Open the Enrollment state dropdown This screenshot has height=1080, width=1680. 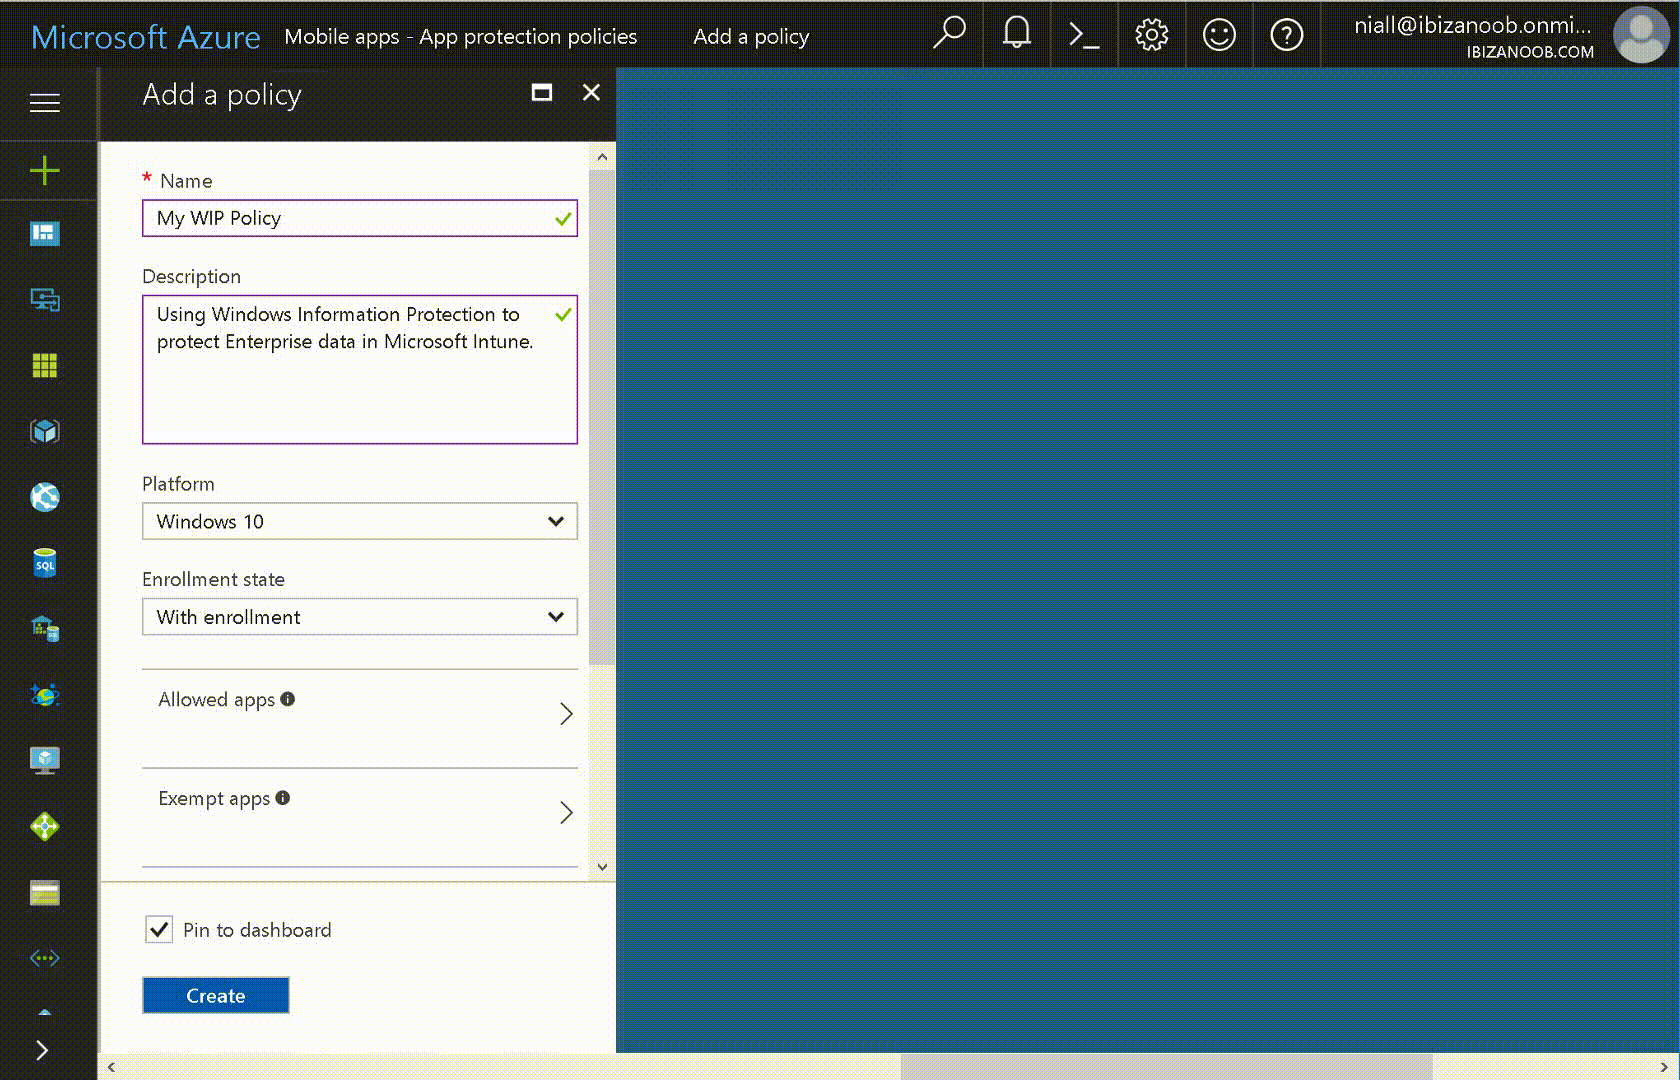point(360,617)
